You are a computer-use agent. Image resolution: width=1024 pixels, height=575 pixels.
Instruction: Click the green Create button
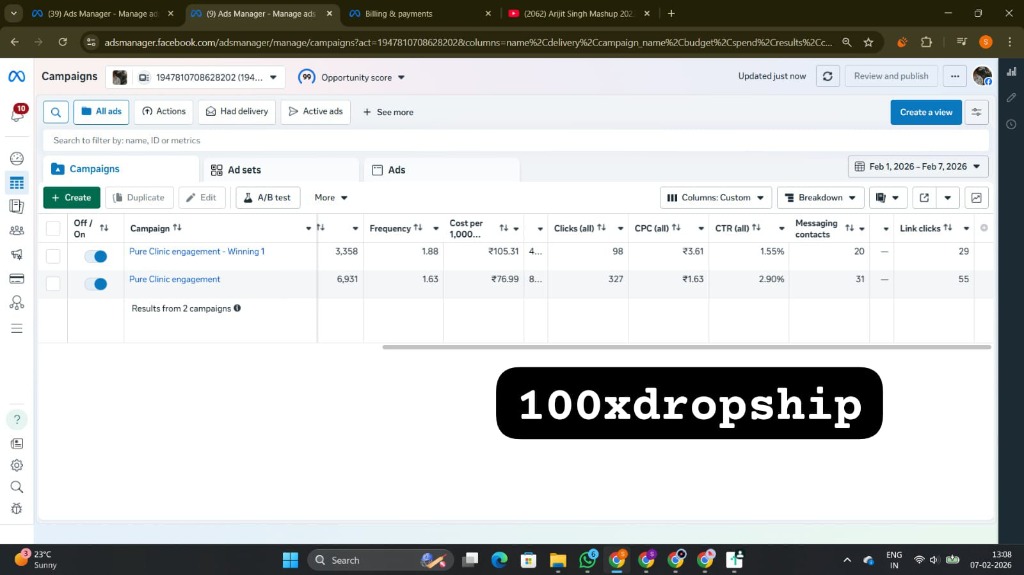click(72, 198)
